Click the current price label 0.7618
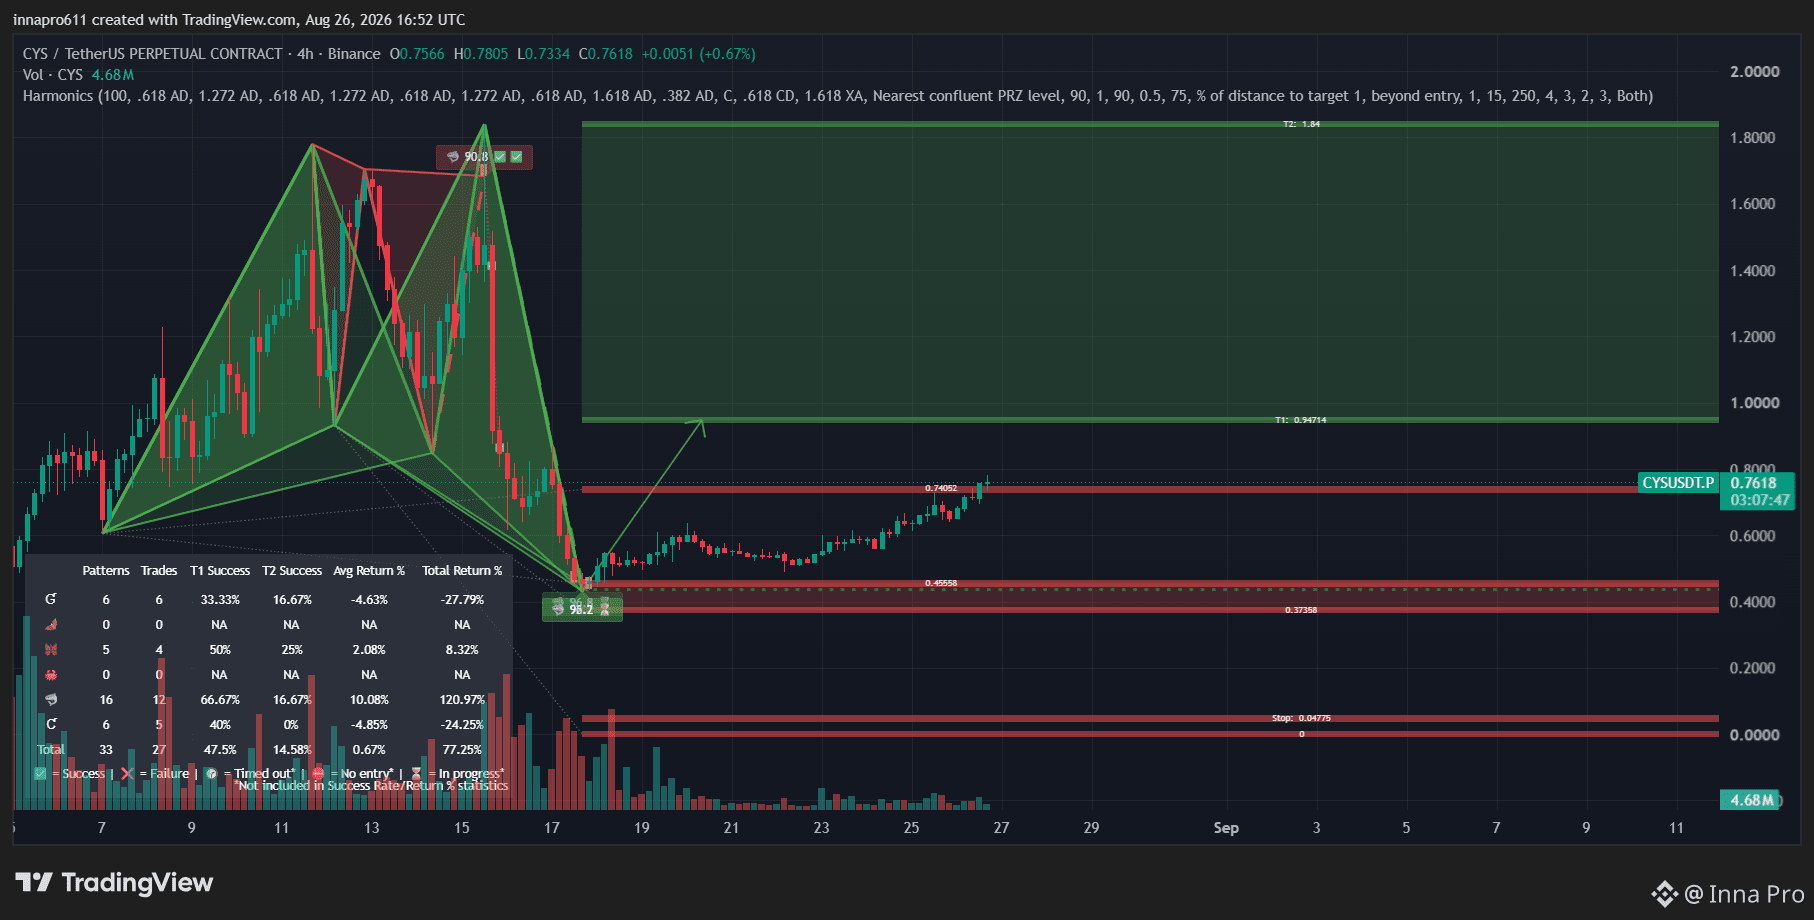The width and height of the screenshot is (1814, 920). pyautogui.click(x=1756, y=483)
